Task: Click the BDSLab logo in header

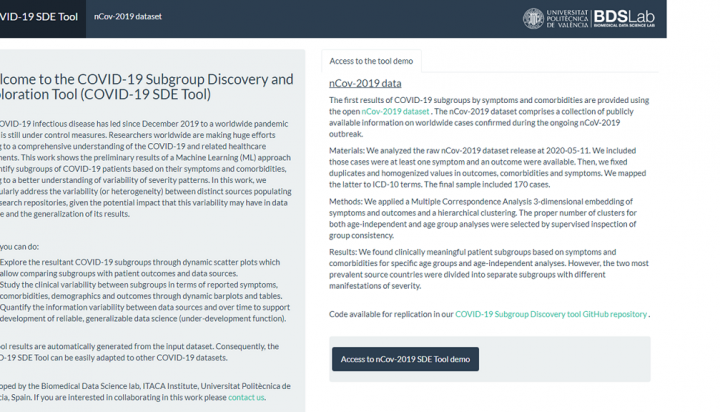Action: coord(624,18)
